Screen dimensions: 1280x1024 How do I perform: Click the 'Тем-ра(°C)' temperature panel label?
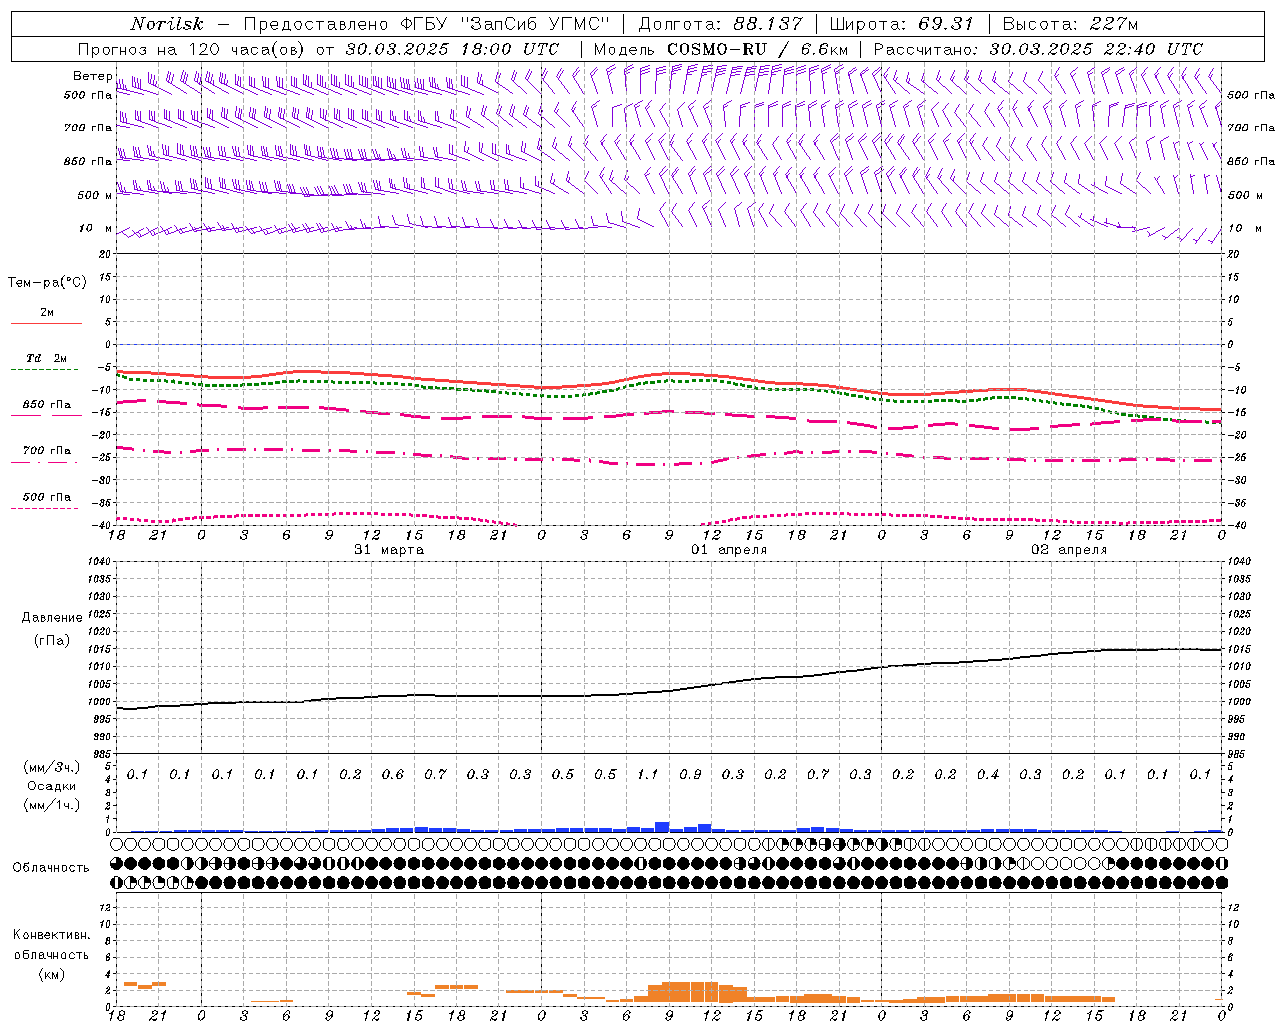(x=47, y=283)
